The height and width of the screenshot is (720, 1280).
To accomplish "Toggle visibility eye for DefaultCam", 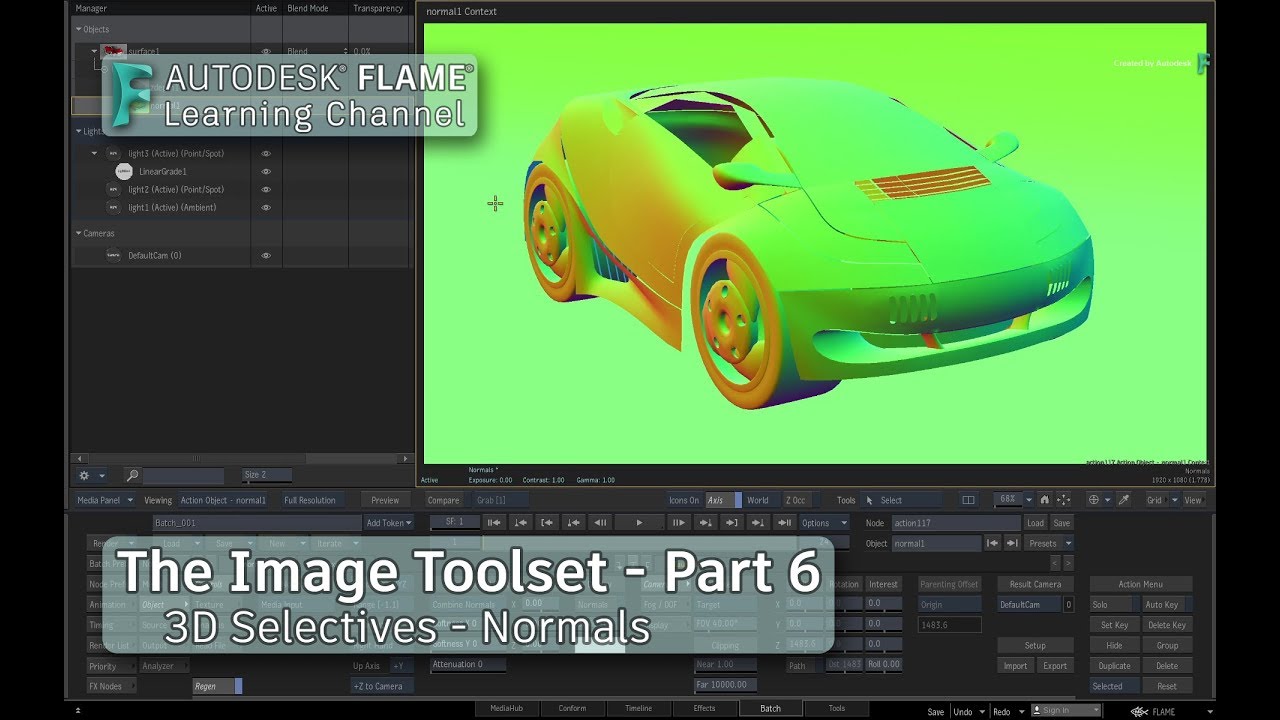I will [x=266, y=255].
